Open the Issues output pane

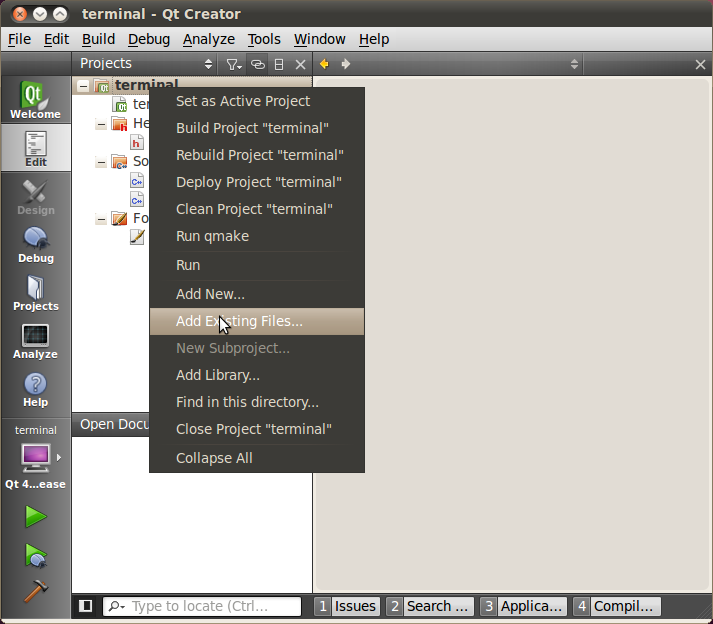point(347,606)
